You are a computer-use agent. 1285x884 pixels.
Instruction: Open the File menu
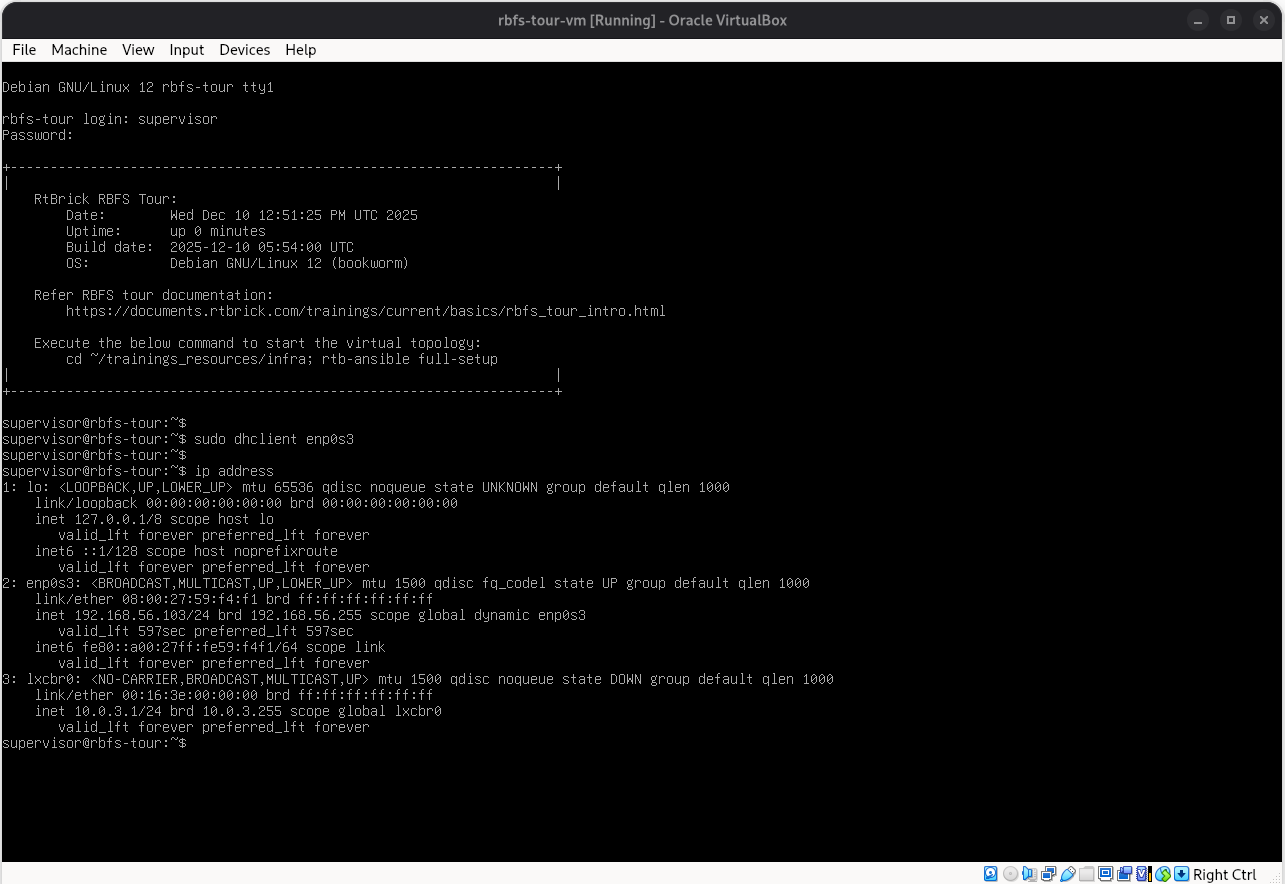pyautogui.click(x=24, y=50)
